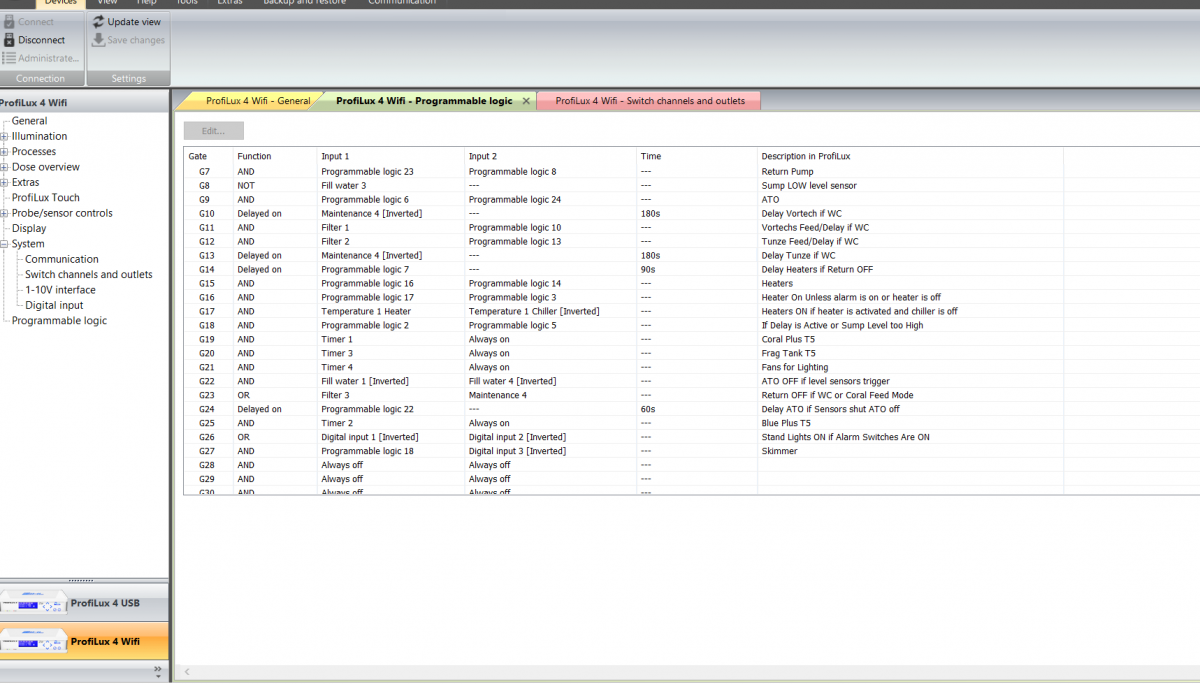The width and height of the screenshot is (1200, 684).
Task: Open the Communication tree item
Action: point(62,259)
